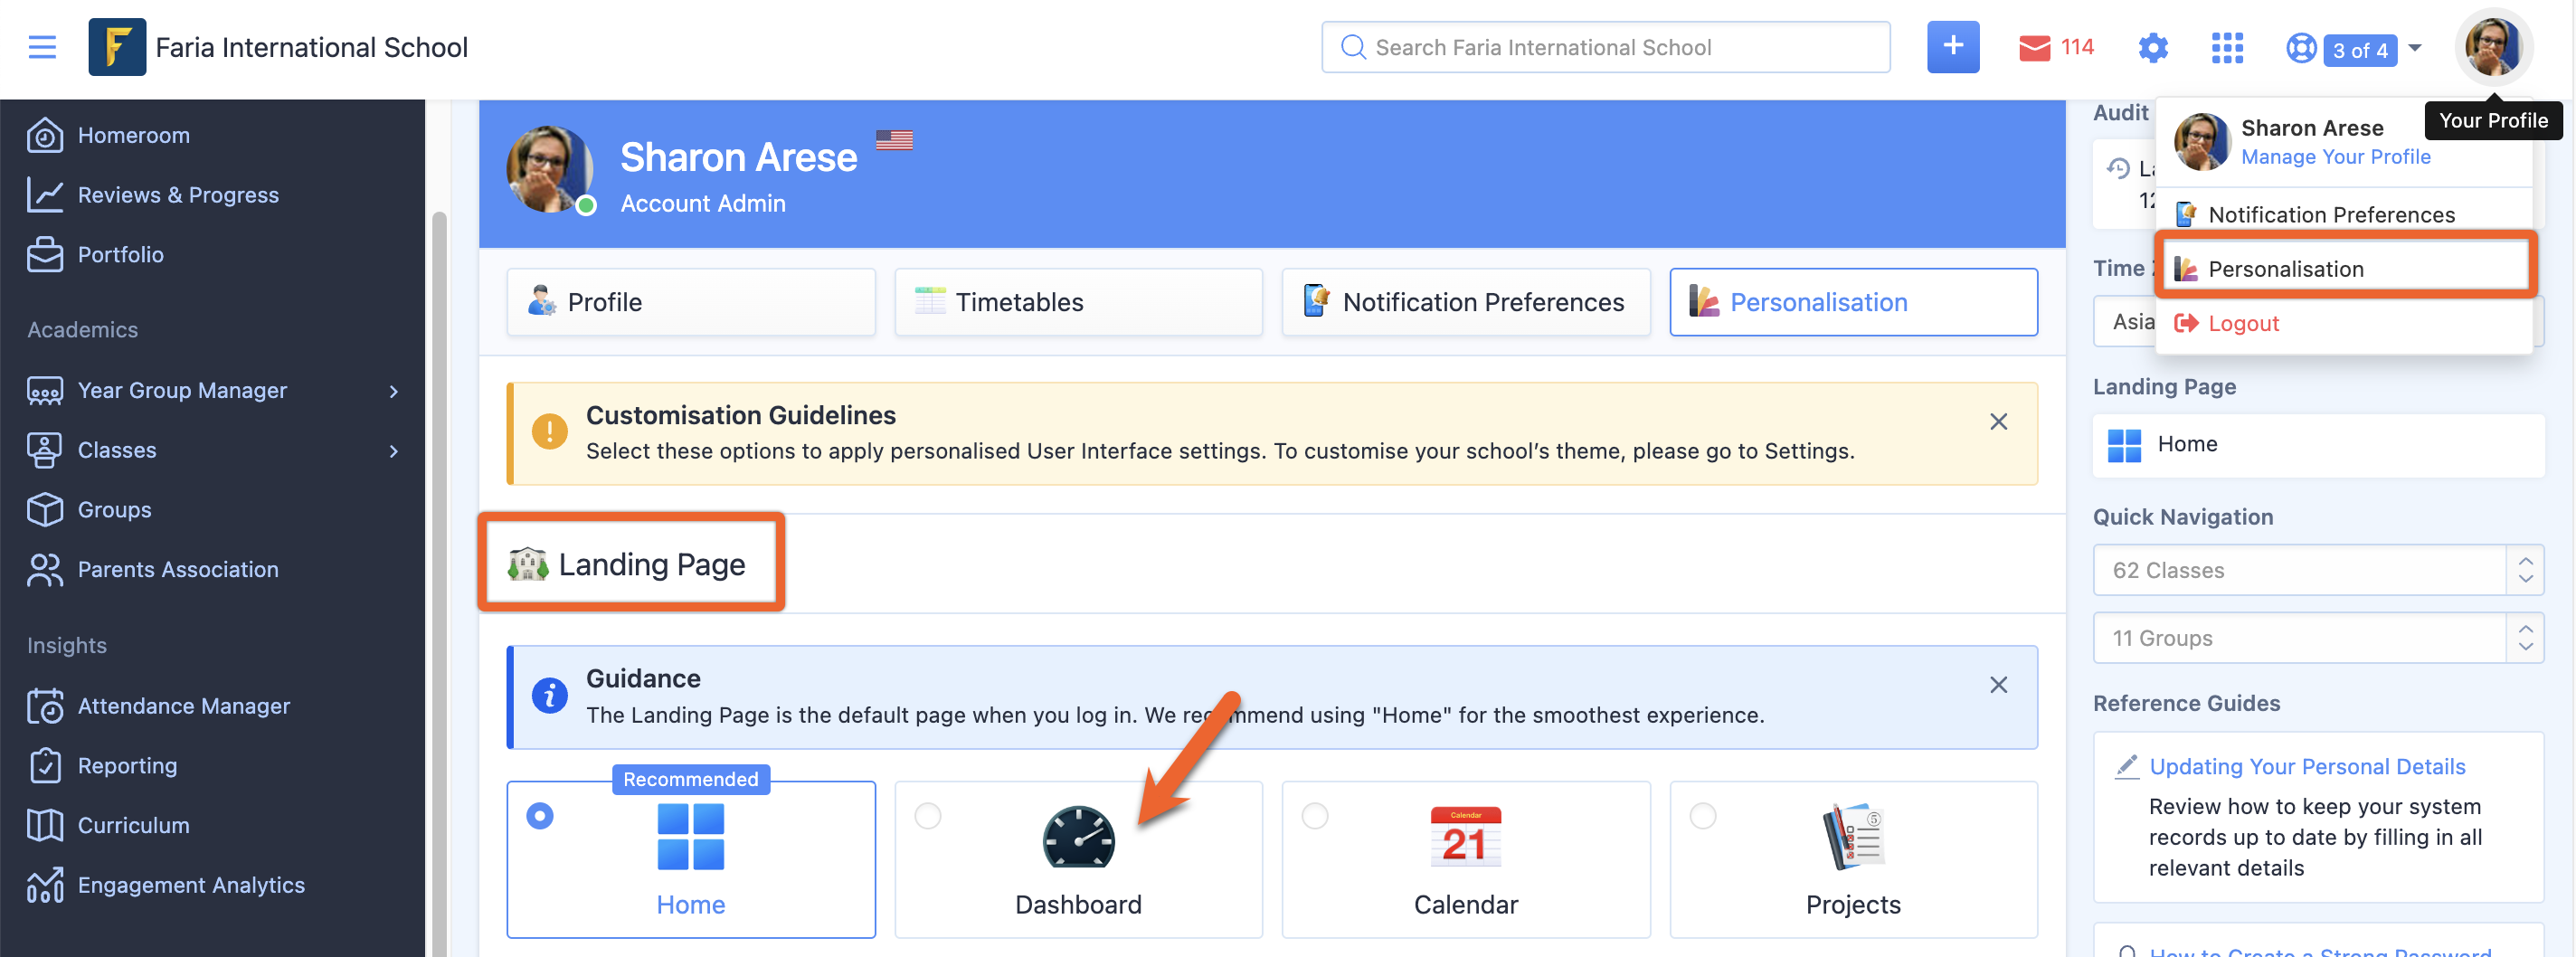This screenshot has height=957, width=2576.
Task: Switch to Notification Preferences tab
Action: (x=1465, y=302)
